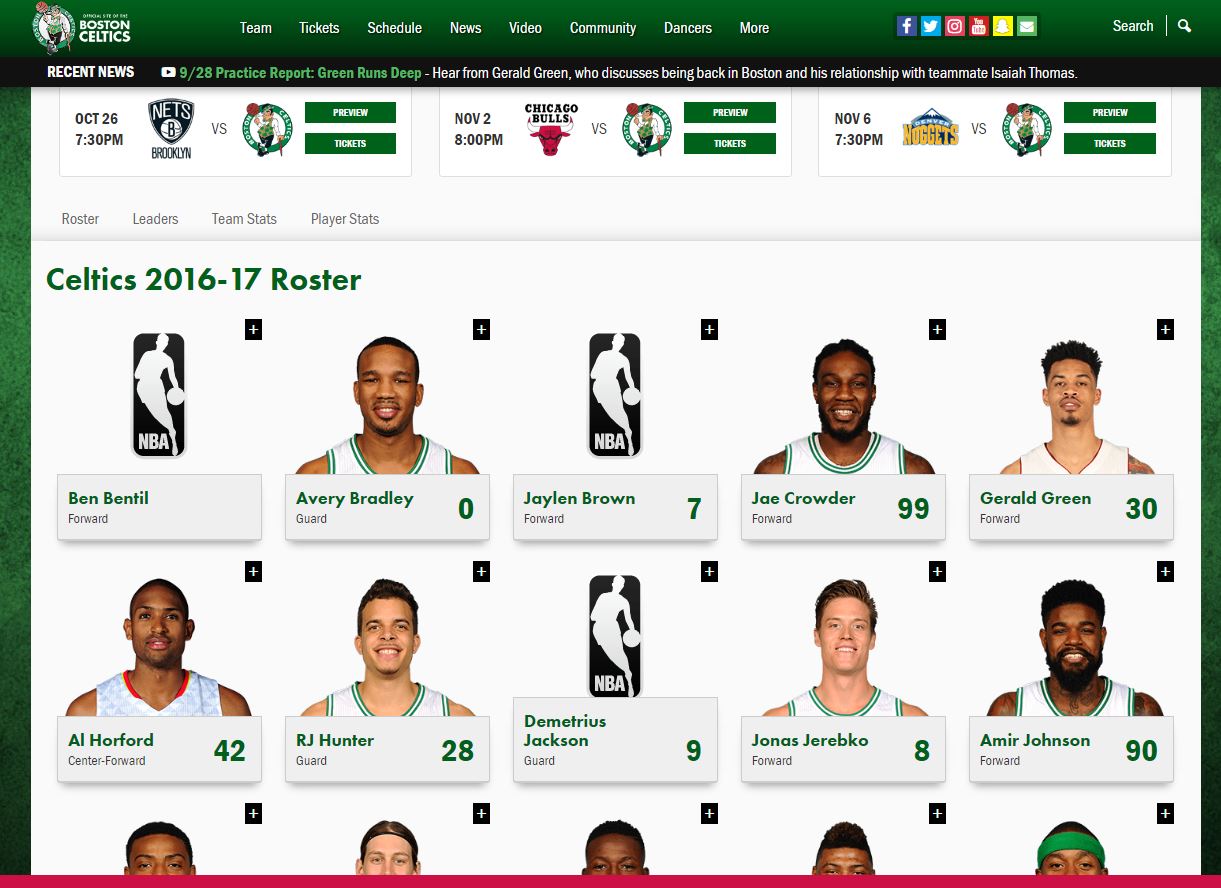
Task: Click the Chicago Bulls logo
Action: pos(551,128)
